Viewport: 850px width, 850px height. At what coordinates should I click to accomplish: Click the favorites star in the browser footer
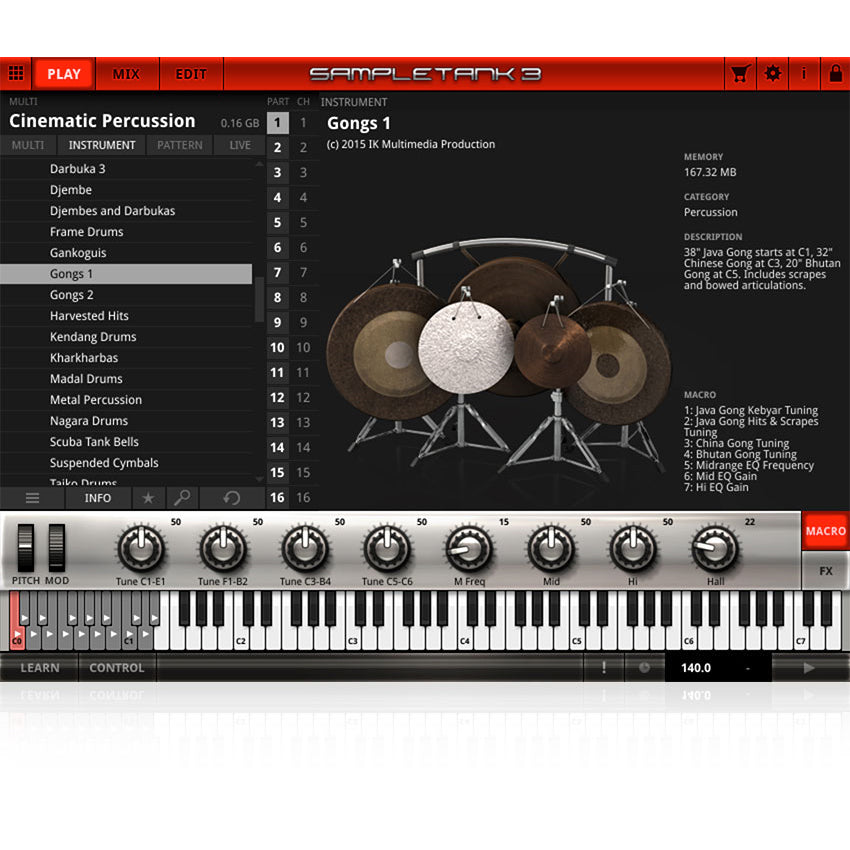click(x=149, y=497)
